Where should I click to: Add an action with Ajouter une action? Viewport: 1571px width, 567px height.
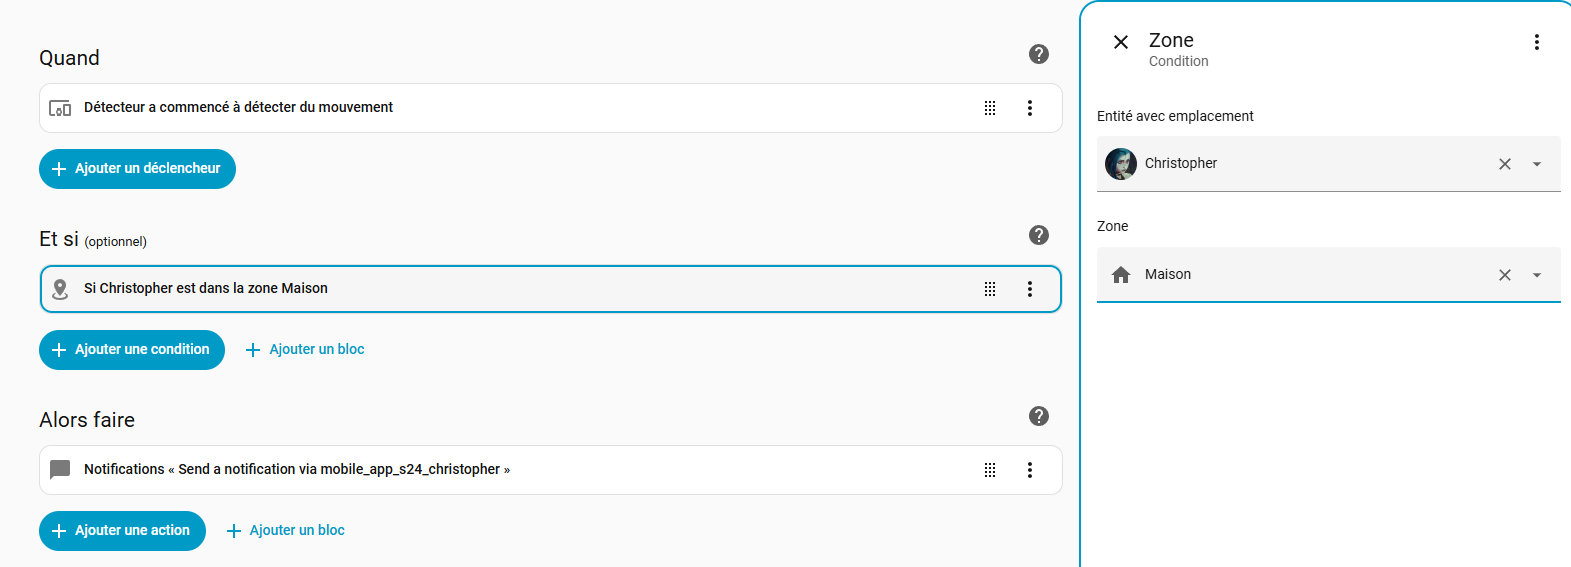pyautogui.click(x=122, y=531)
